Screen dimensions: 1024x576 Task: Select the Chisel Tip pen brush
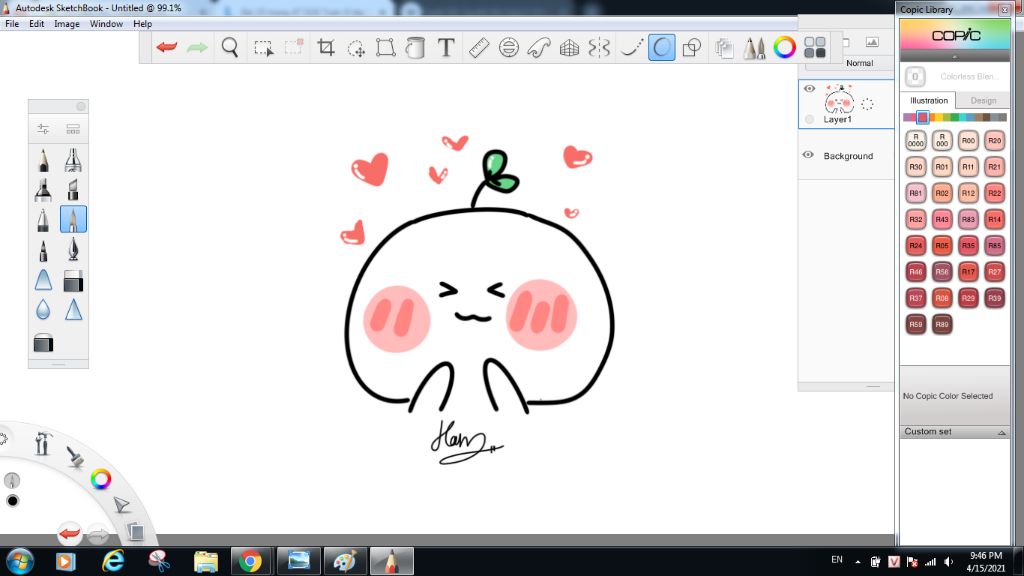[73, 190]
